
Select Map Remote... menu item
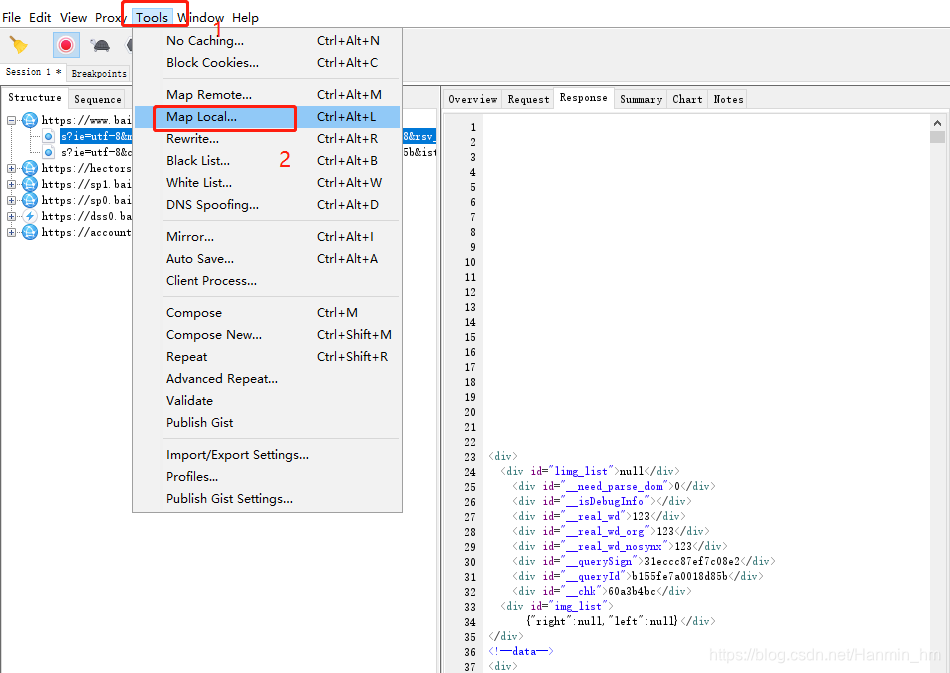point(267,94)
